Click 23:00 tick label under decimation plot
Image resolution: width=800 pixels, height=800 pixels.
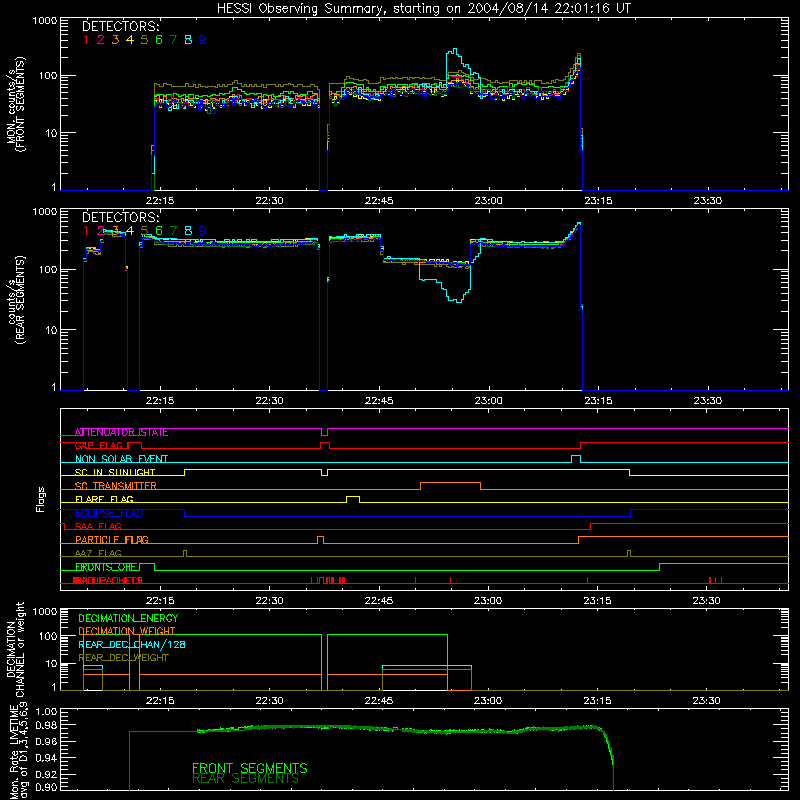coord(488,701)
